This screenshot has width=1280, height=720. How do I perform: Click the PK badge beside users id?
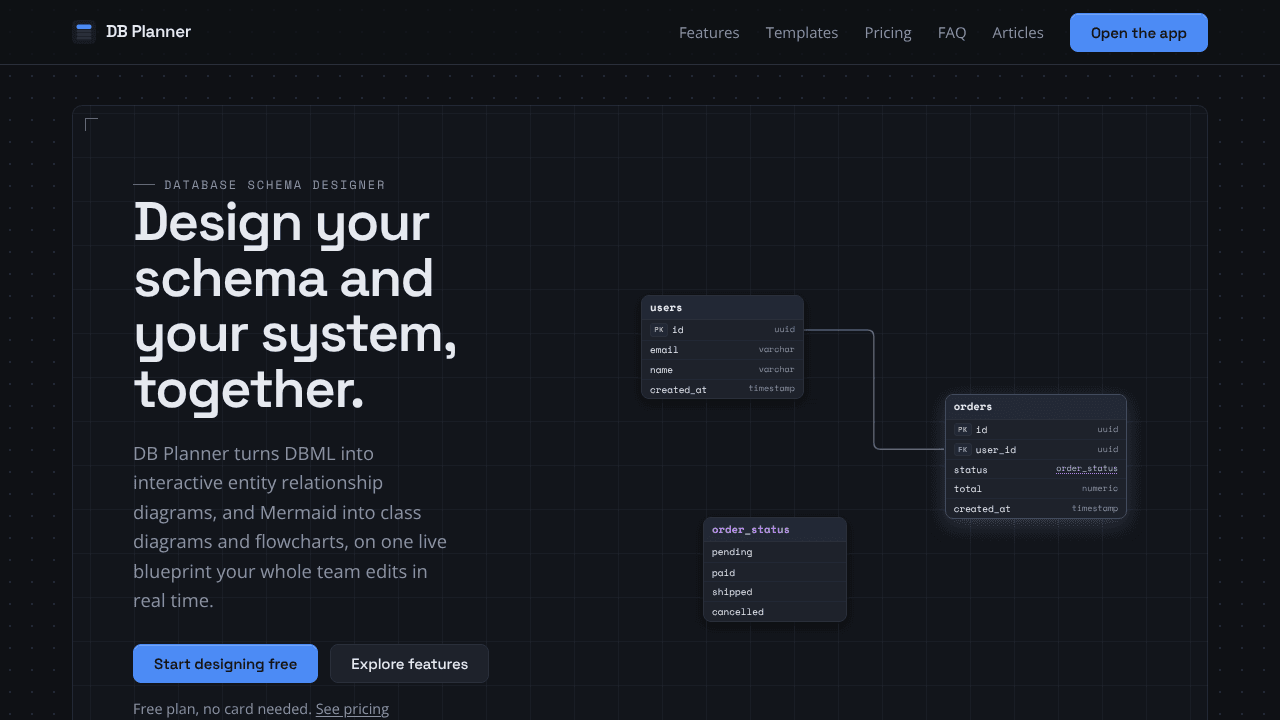658,329
